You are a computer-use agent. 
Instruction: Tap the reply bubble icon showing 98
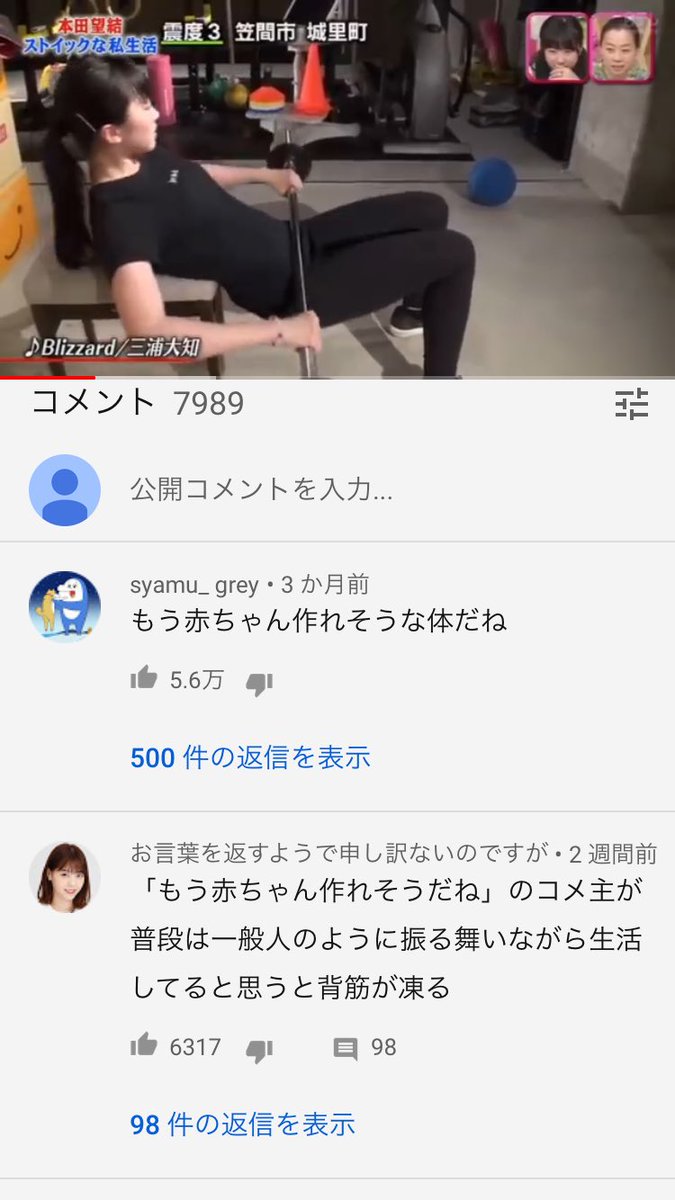click(x=346, y=1049)
